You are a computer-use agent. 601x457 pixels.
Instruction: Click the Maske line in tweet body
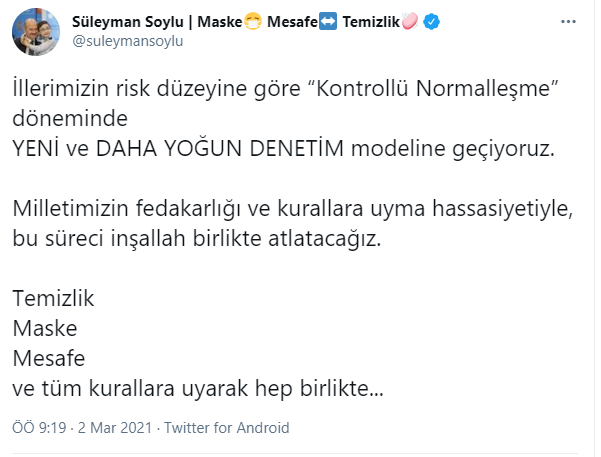point(45,329)
